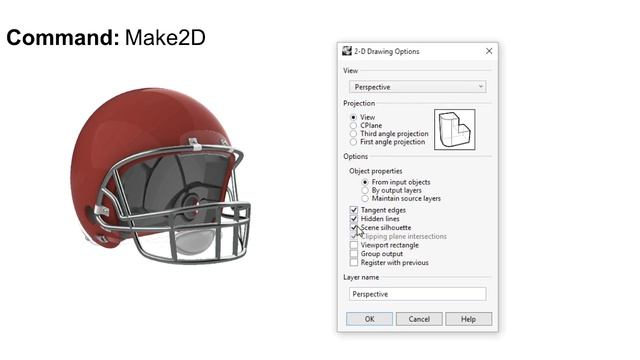Select Maintain source layers option

coord(365,198)
